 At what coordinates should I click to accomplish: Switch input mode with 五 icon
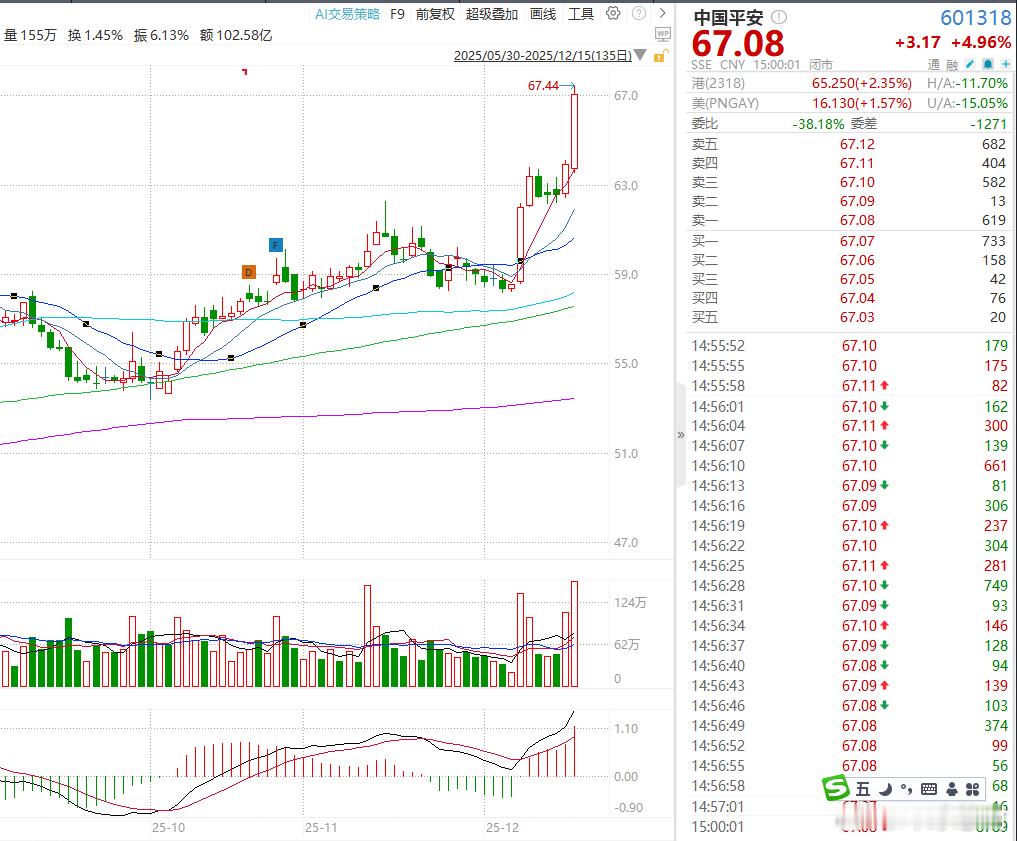click(862, 789)
